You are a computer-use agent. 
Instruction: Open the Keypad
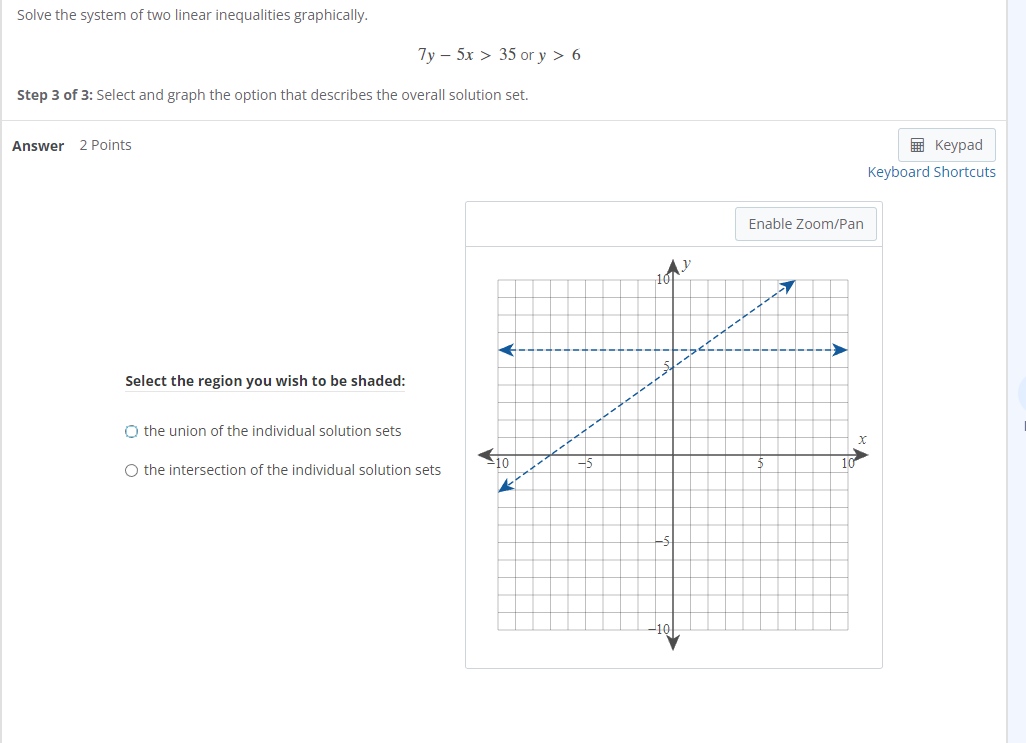pyautogui.click(x=946, y=144)
